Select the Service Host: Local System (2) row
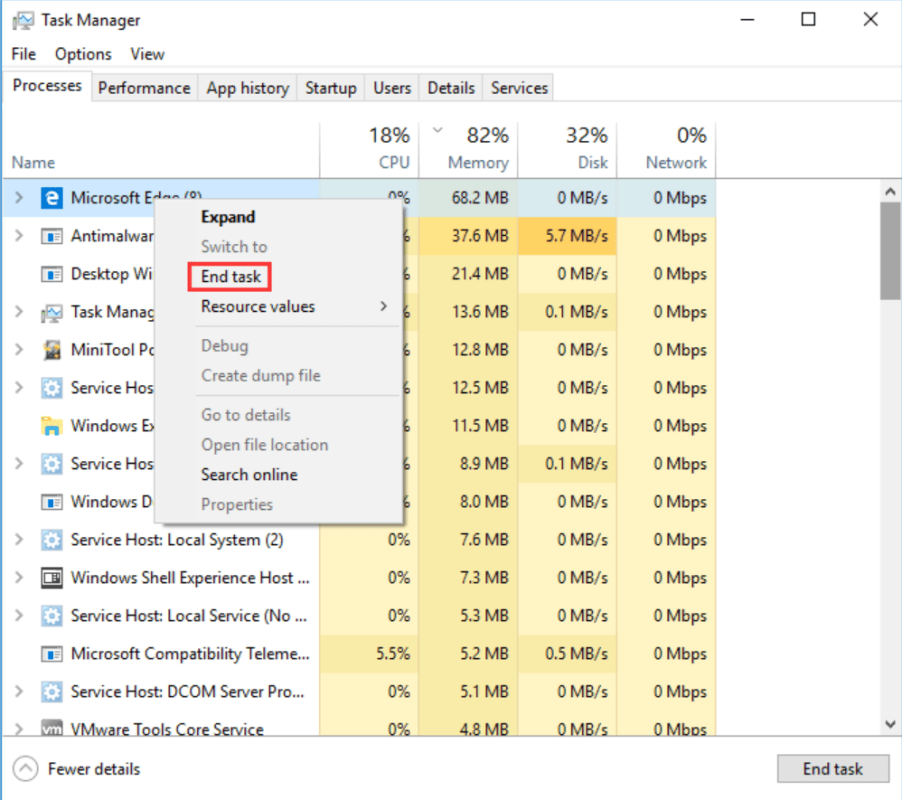This screenshot has height=800, width=902. (x=360, y=539)
